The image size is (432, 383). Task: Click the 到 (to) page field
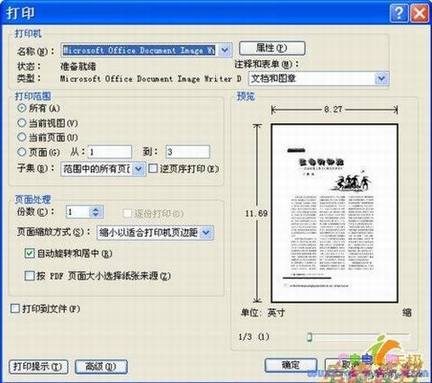[188, 152]
